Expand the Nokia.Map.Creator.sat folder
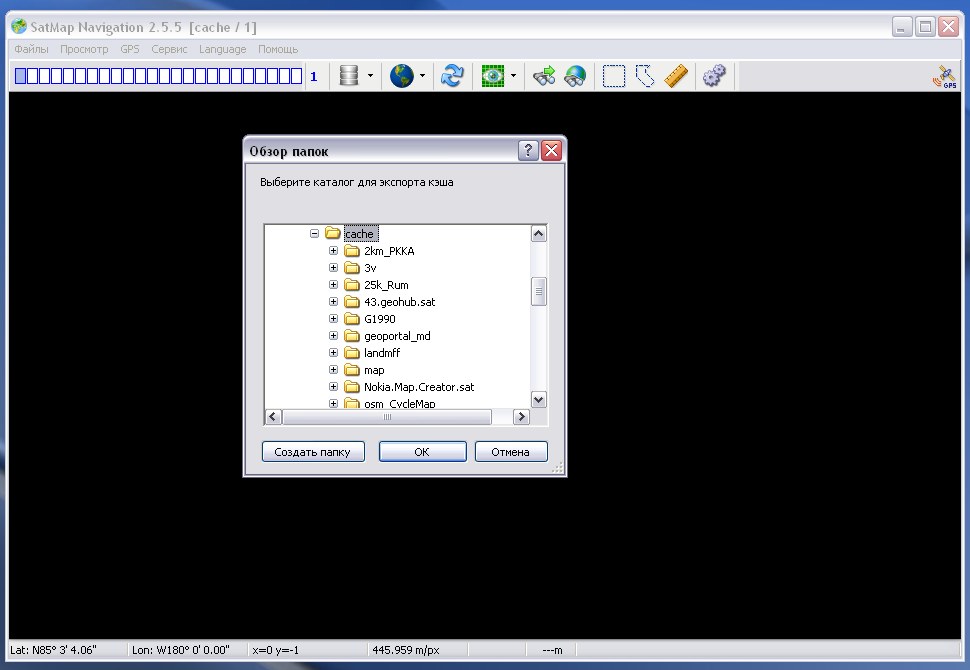Viewport: 970px width, 670px height. pos(333,387)
